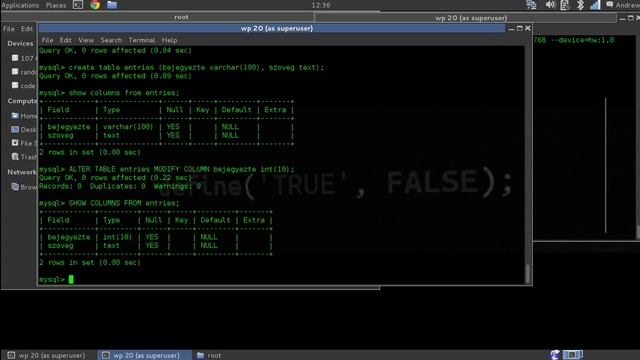Screen dimensions: 640x360
Task: Click the display icon in system tray
Action: 531,5
